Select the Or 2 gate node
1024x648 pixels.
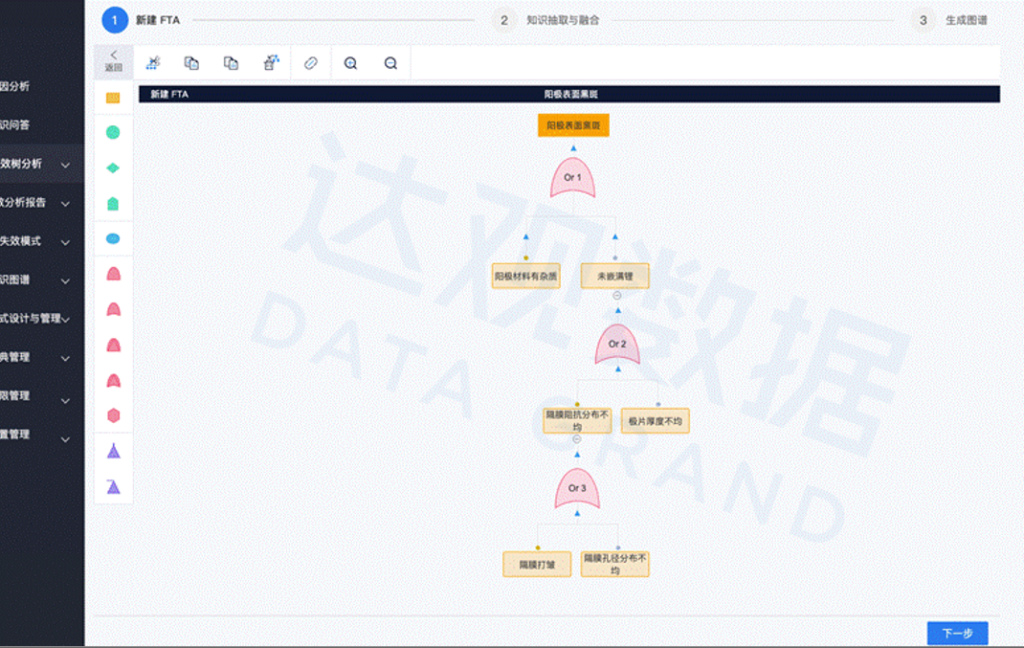[x=617, y=344]
